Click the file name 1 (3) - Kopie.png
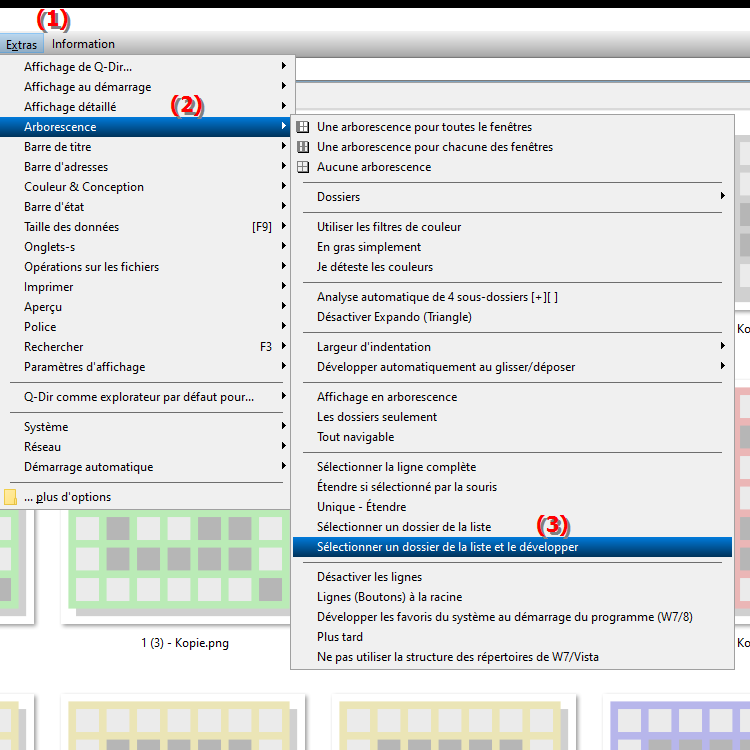Viewport: 750px width, 750px height. coord(185,643)
